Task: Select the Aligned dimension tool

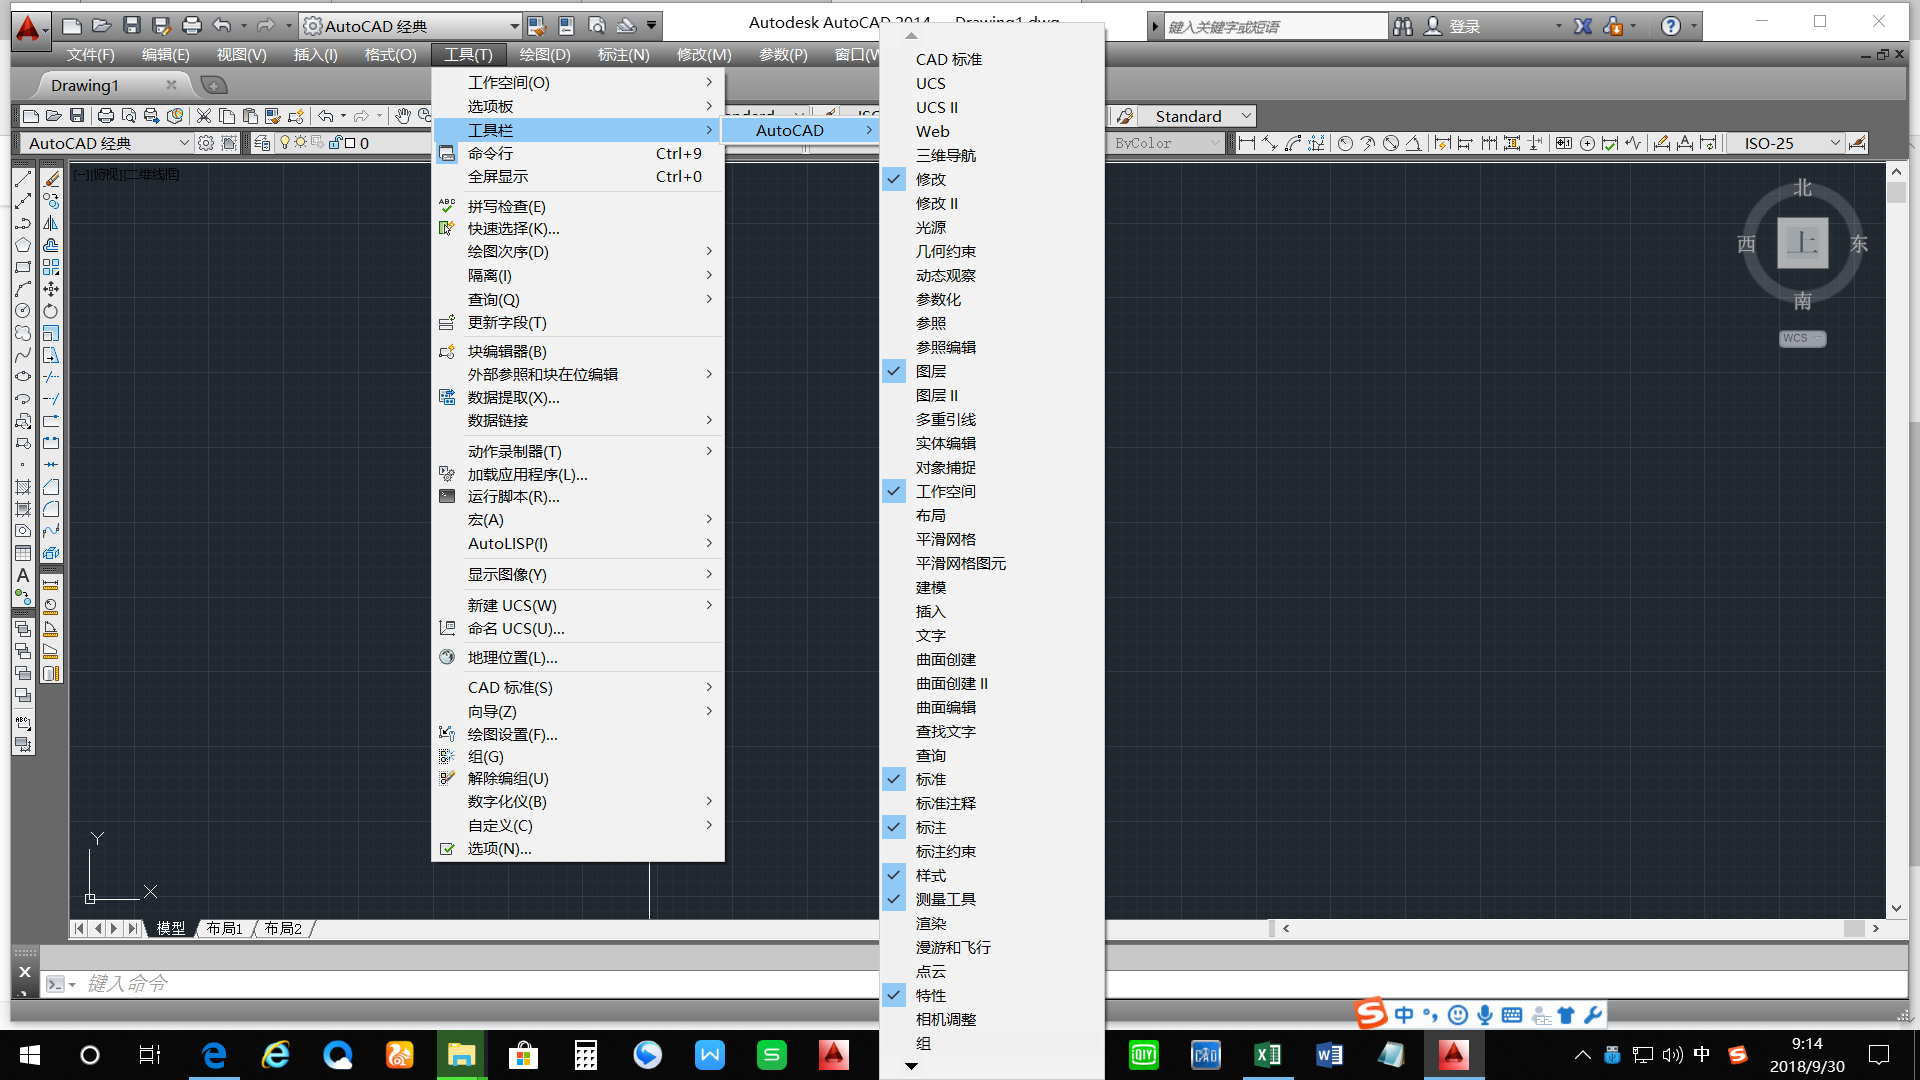Action: [x=1270, y=143]
